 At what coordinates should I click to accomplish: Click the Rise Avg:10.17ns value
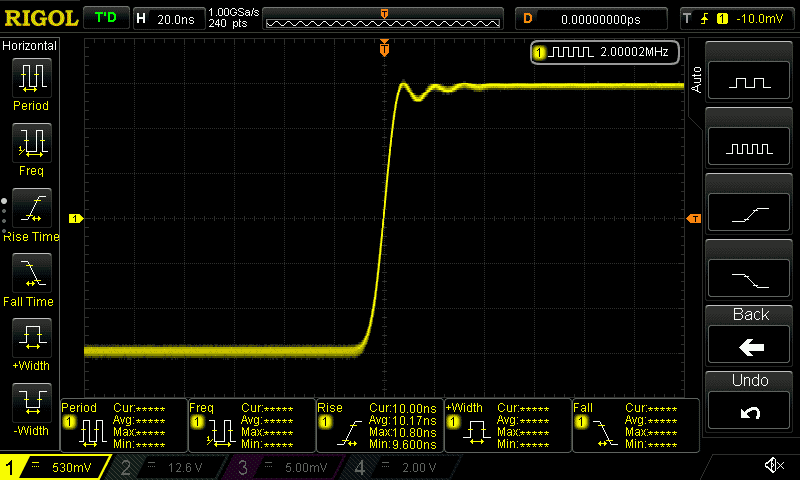pyautogui.click(x=403, y=420)
